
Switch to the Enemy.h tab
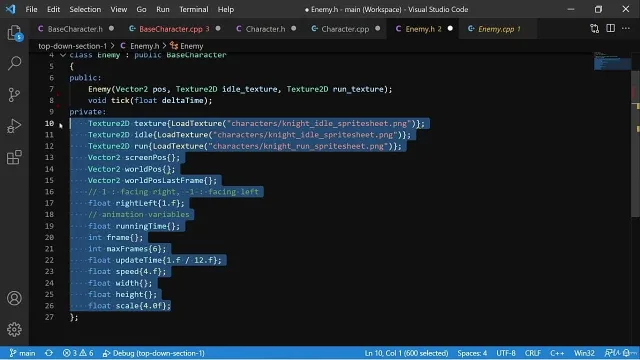(x=423, y=29)
